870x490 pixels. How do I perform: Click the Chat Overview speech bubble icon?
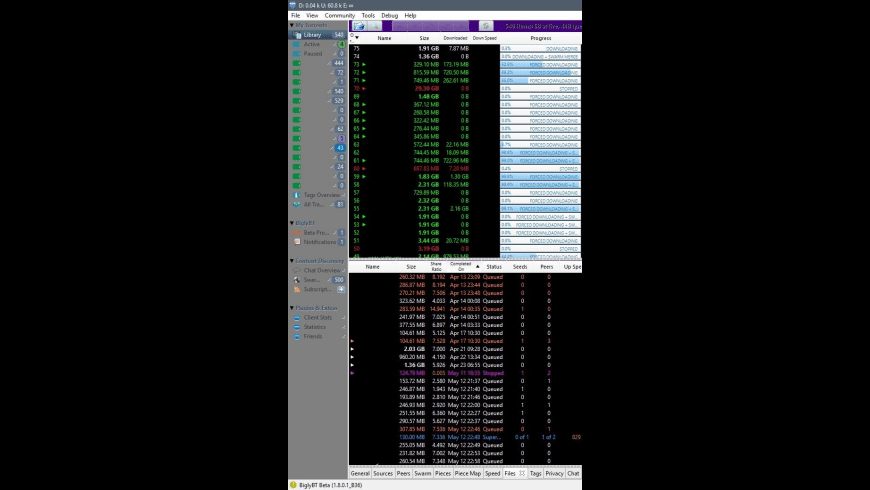point(297,270)
